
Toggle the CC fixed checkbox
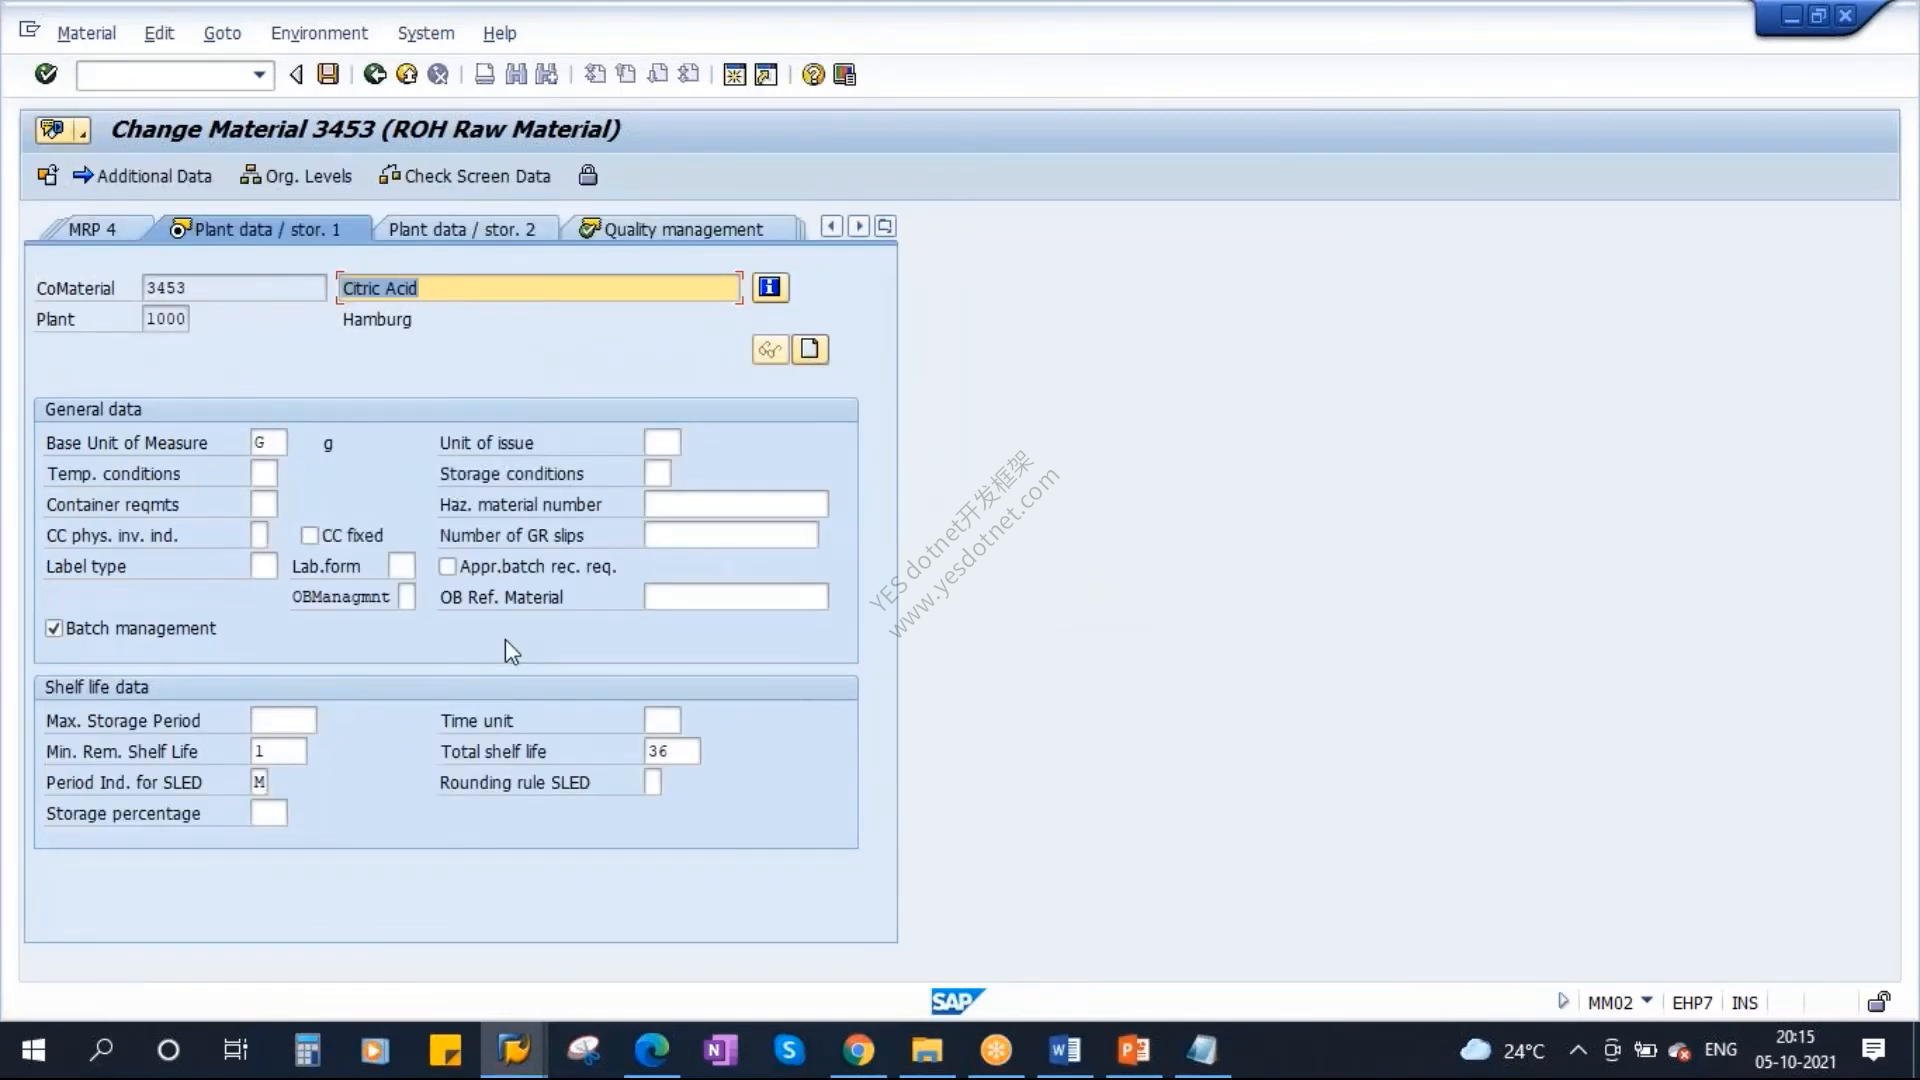coord(310,536)
